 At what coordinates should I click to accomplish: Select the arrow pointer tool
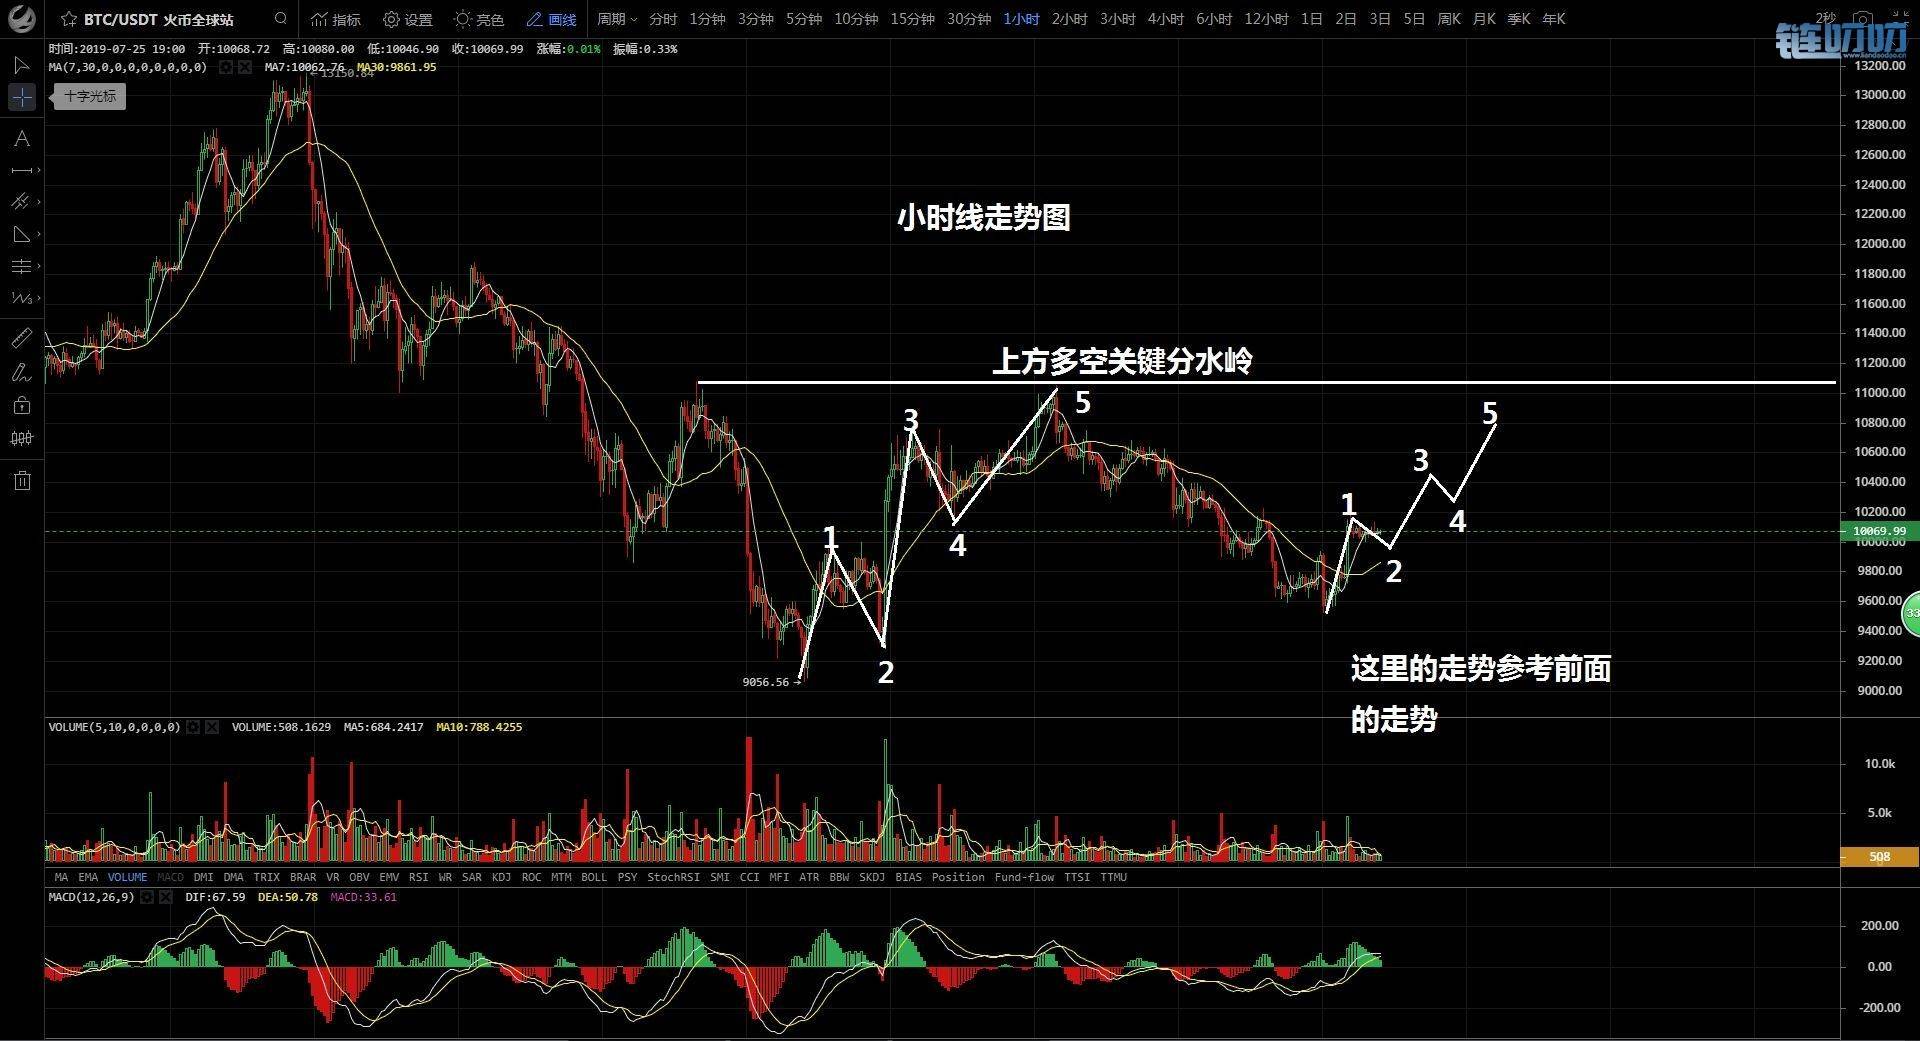click(x=21, y=65)
